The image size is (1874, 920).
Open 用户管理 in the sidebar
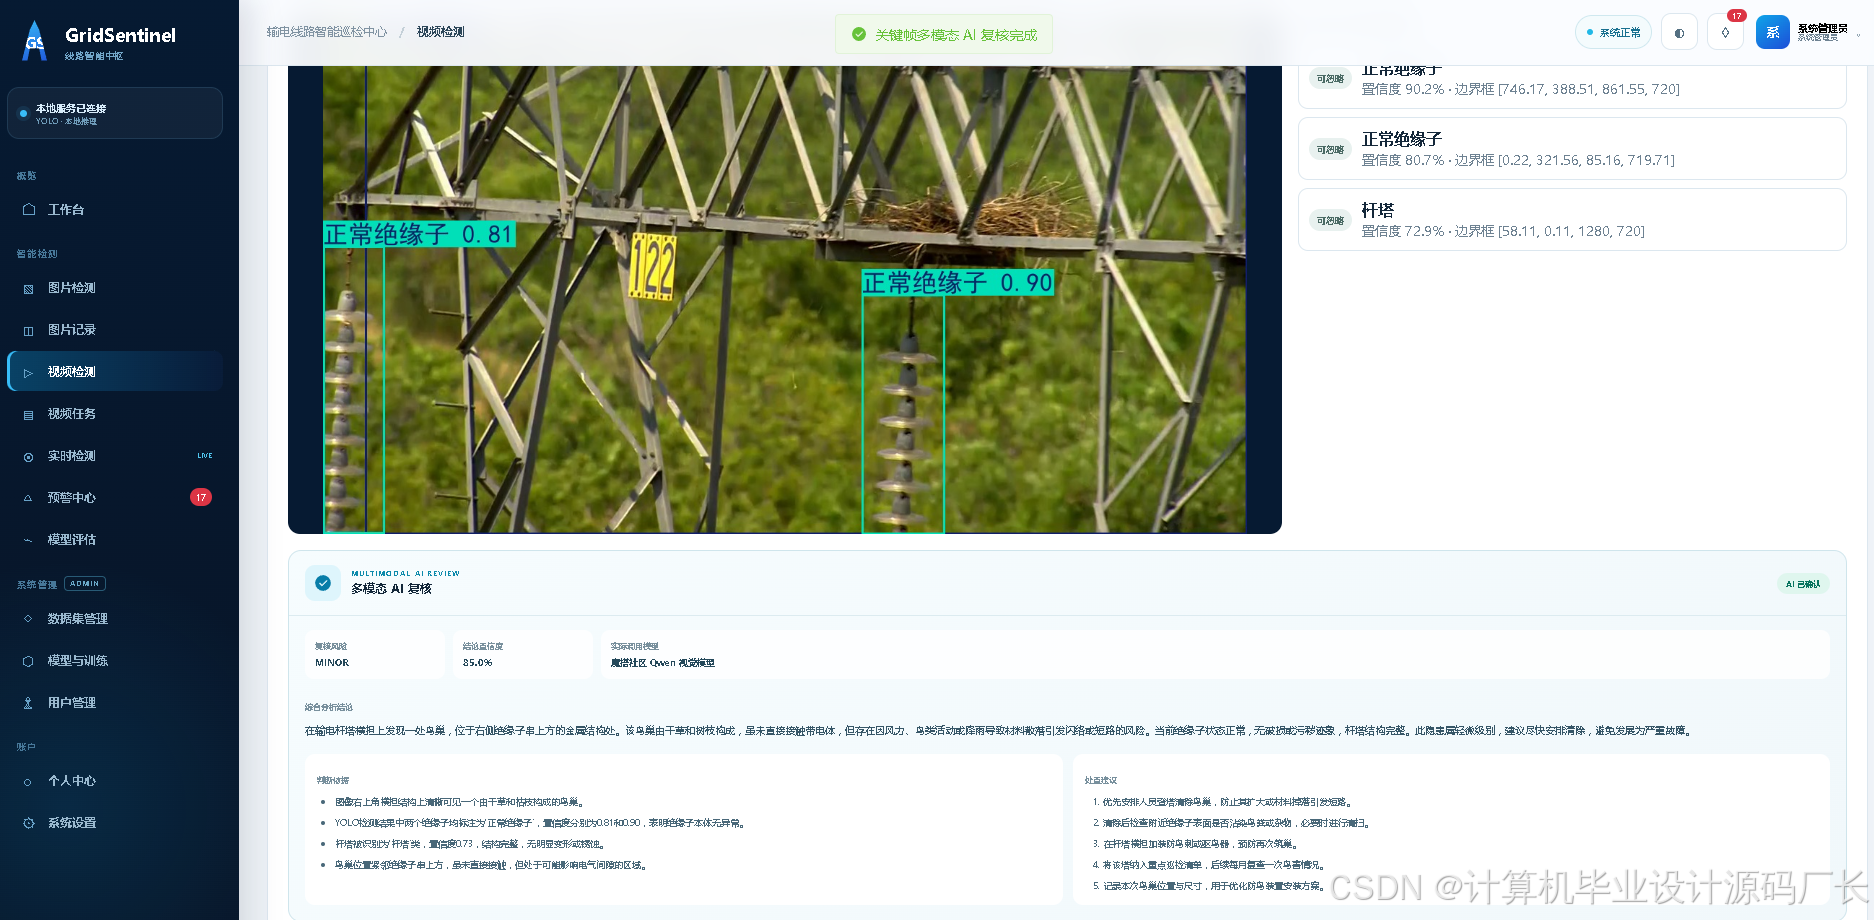tap(115, 703)
